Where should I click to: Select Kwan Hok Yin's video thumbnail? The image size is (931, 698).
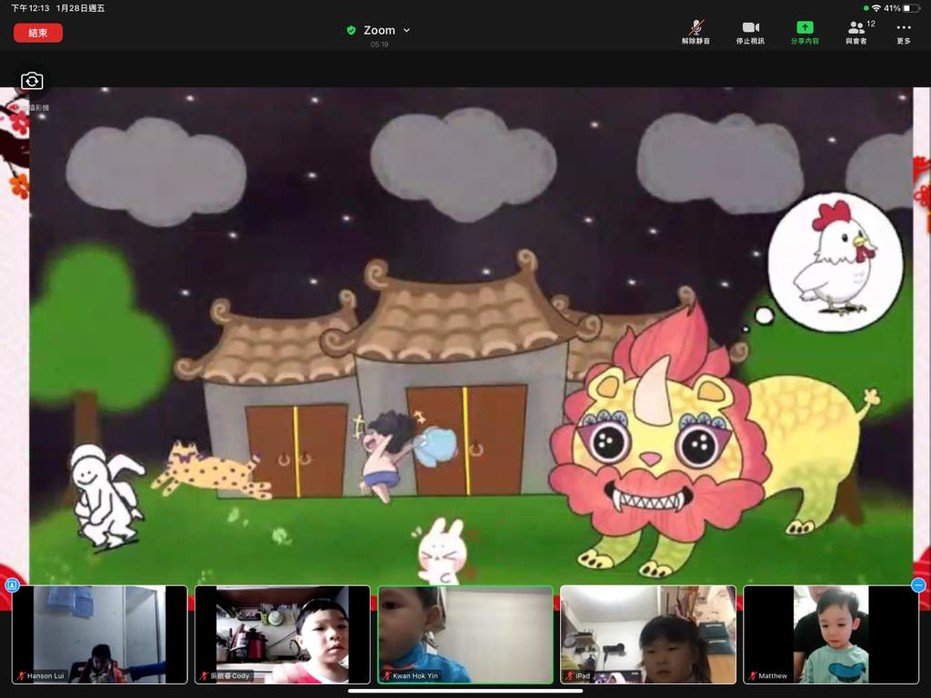pos(465,634)
